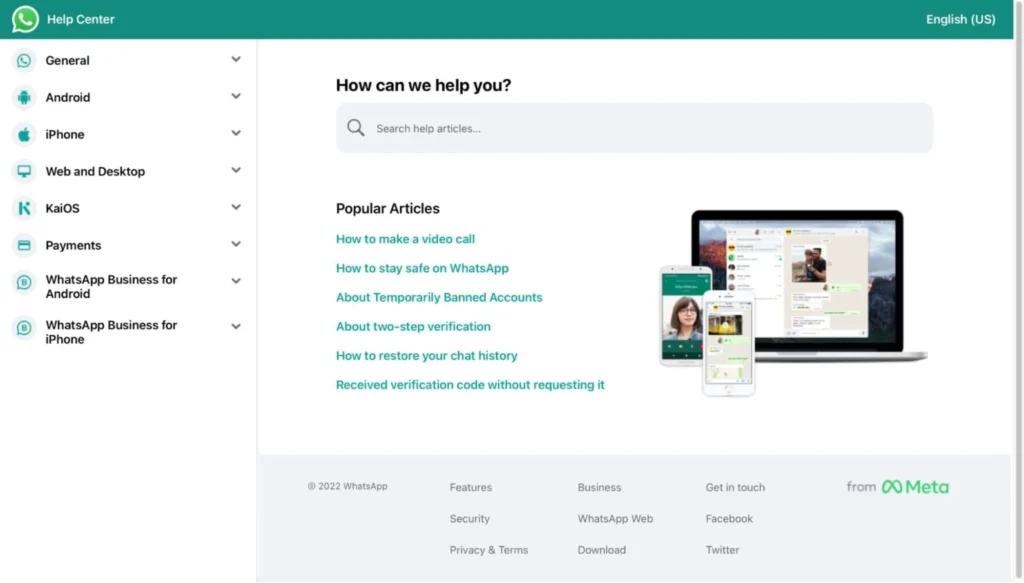This screenshot has height=583, width=1024.
Task: Expand the General section chevron
Action: click(x=236, y=59)
